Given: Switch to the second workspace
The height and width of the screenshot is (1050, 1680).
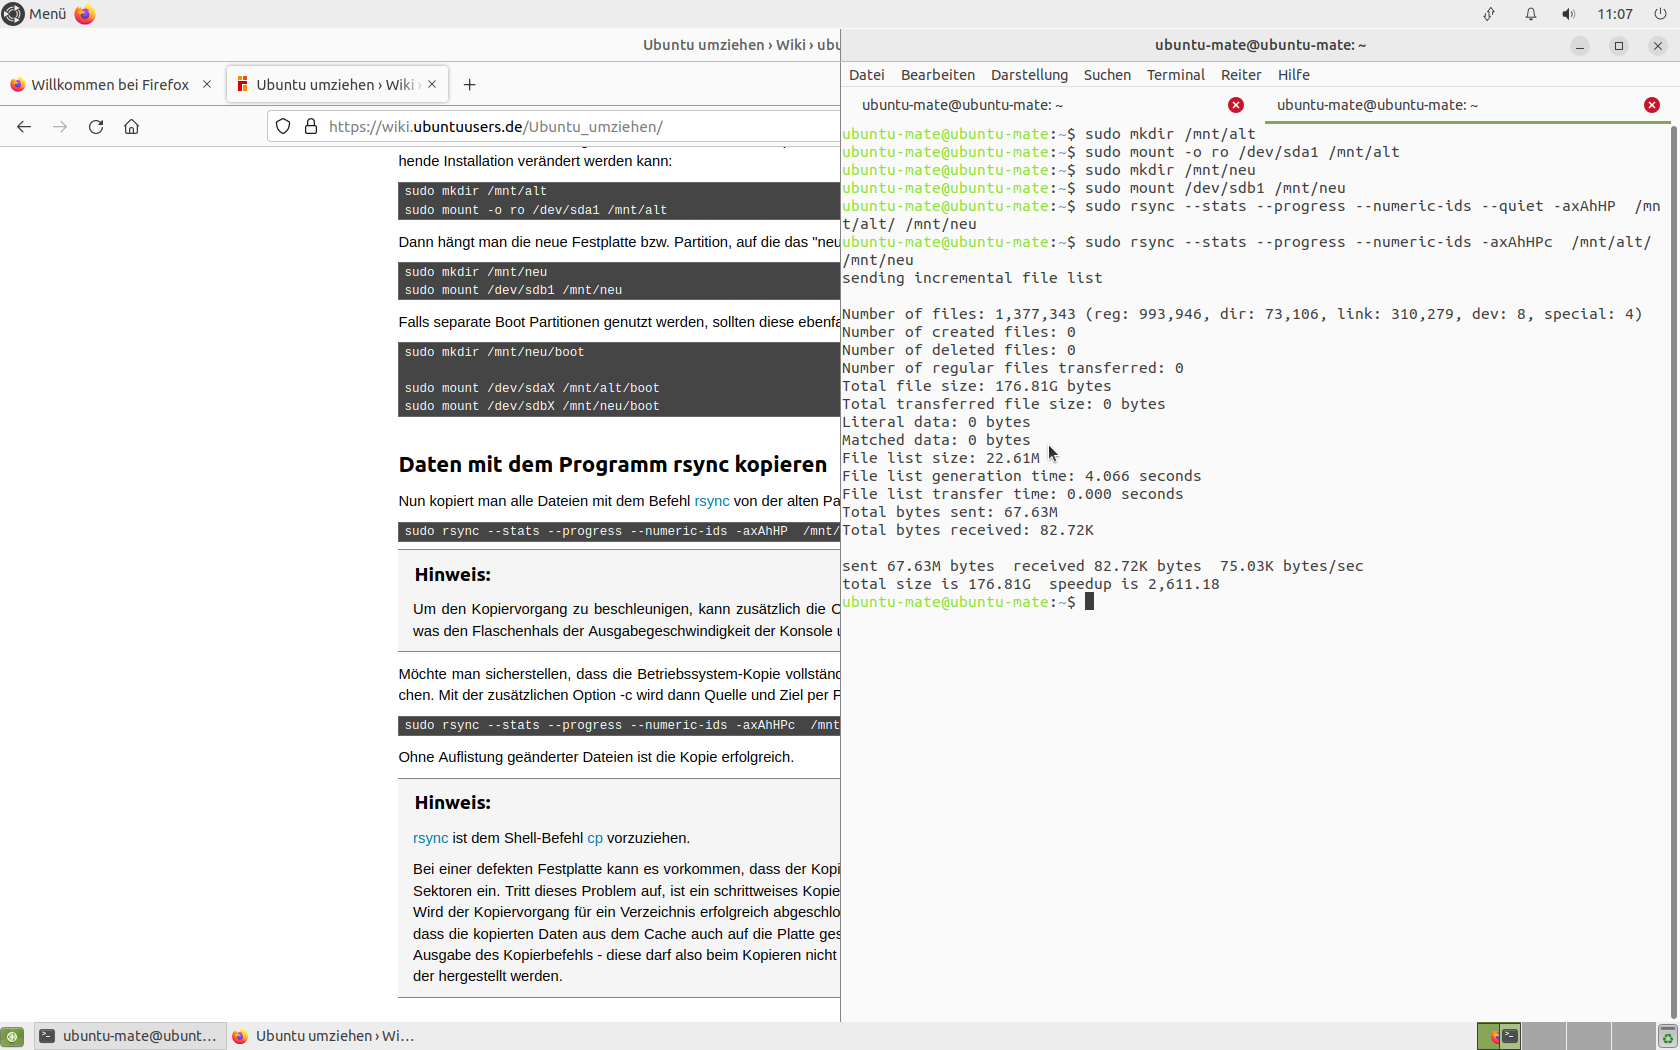Looking at the screenshot, I should point(1544,1036).
